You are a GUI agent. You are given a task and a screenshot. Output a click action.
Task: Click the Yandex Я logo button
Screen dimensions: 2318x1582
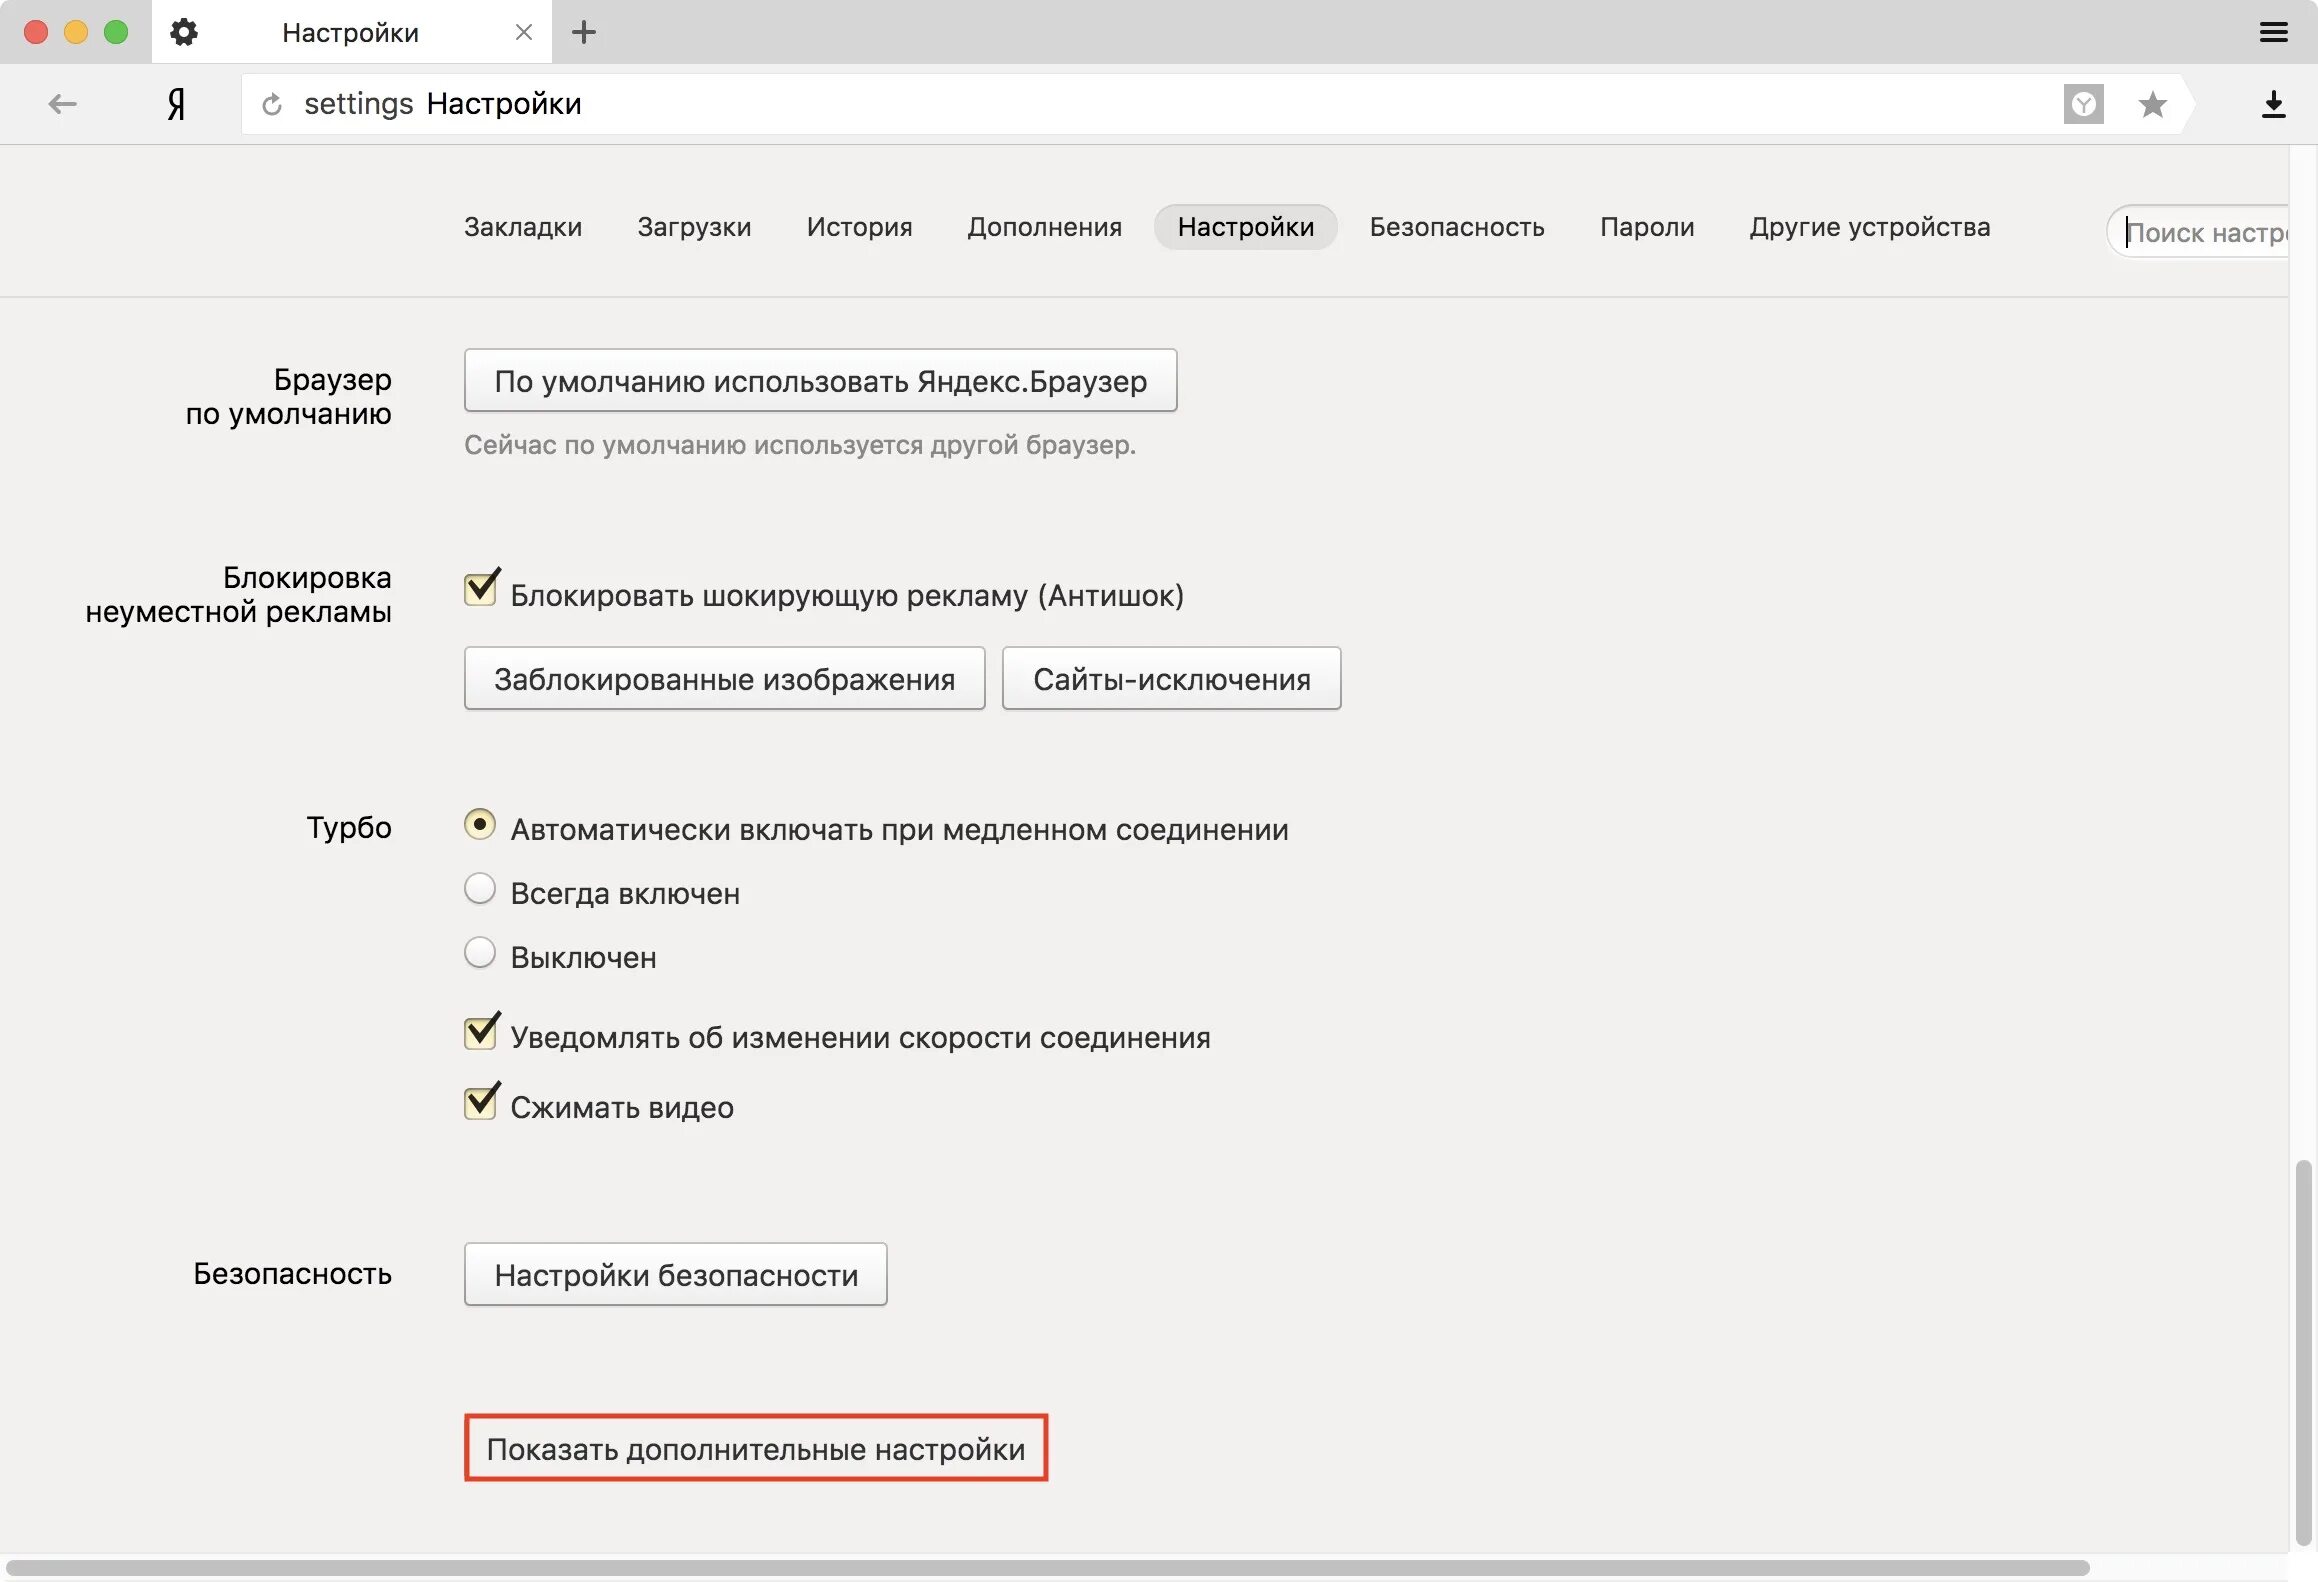tap(176, 103)
